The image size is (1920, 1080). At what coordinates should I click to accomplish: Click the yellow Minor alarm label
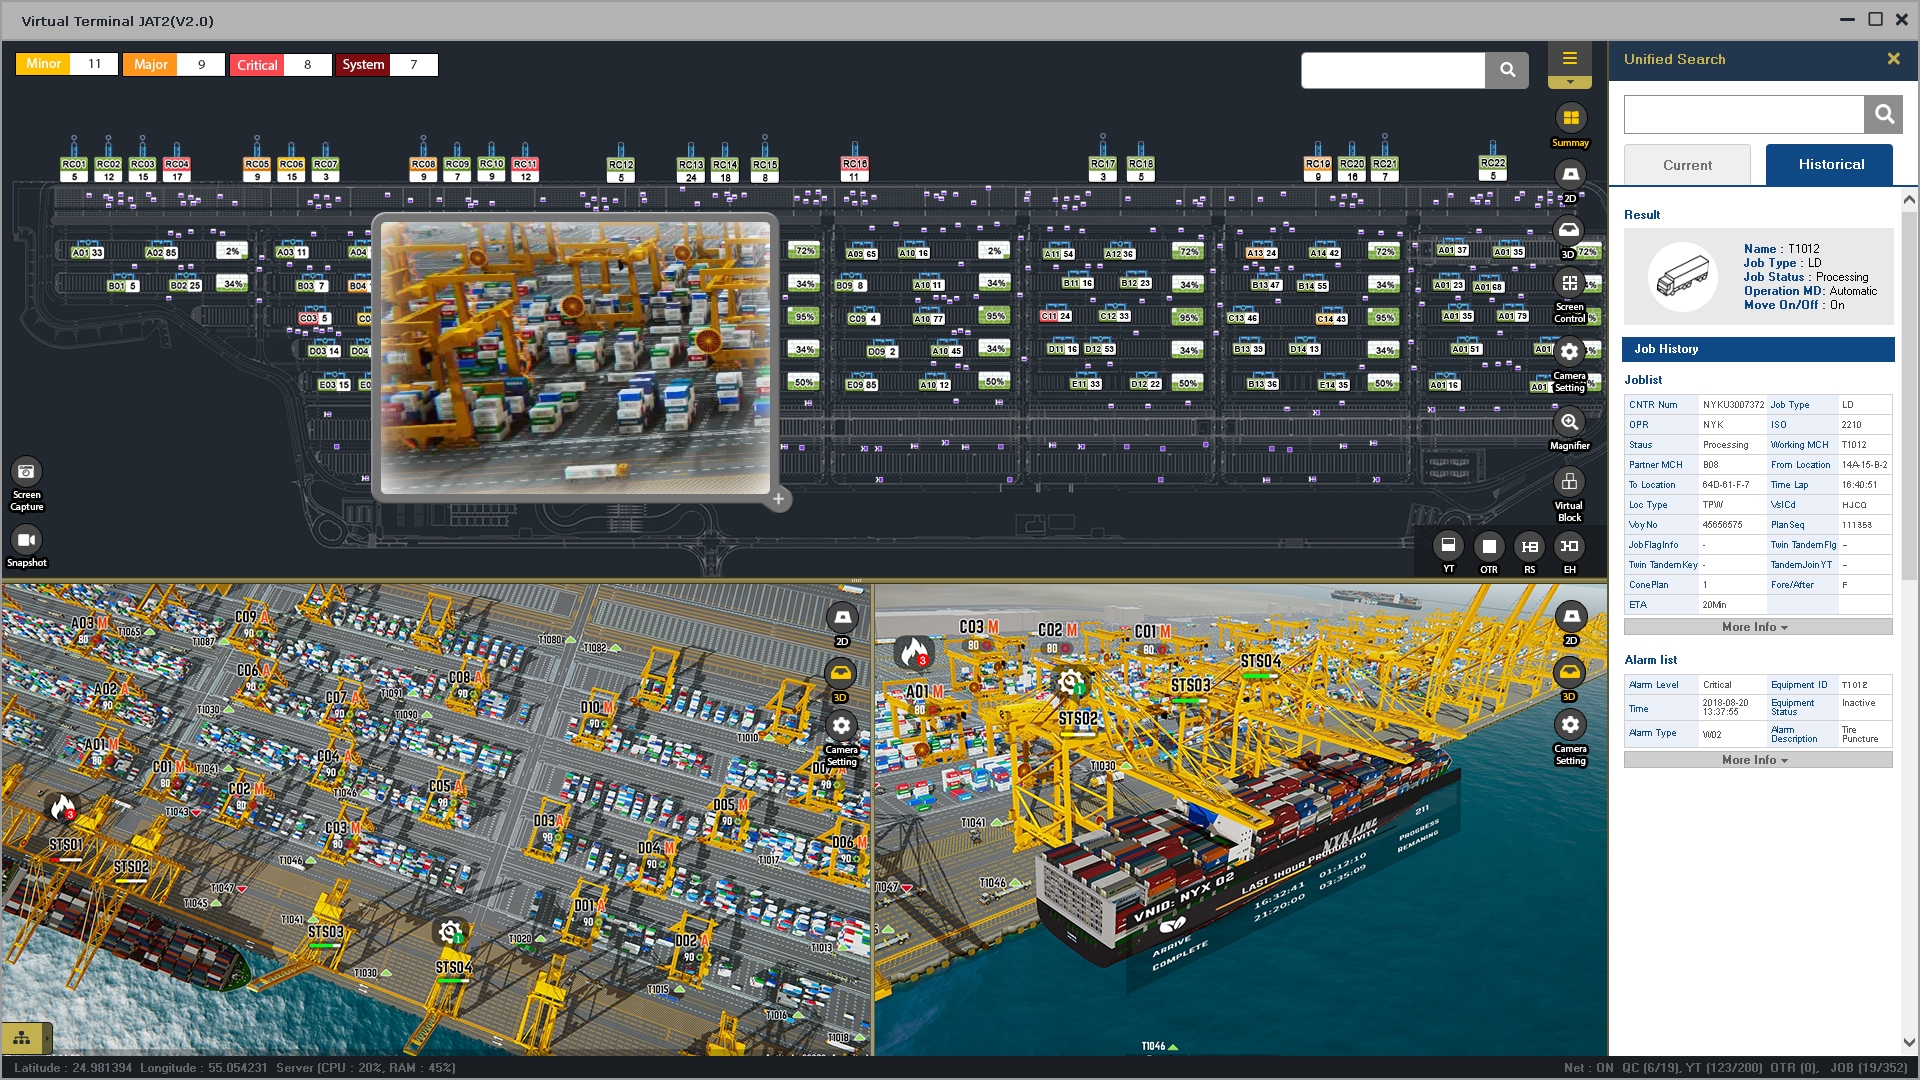pos(43,64)
